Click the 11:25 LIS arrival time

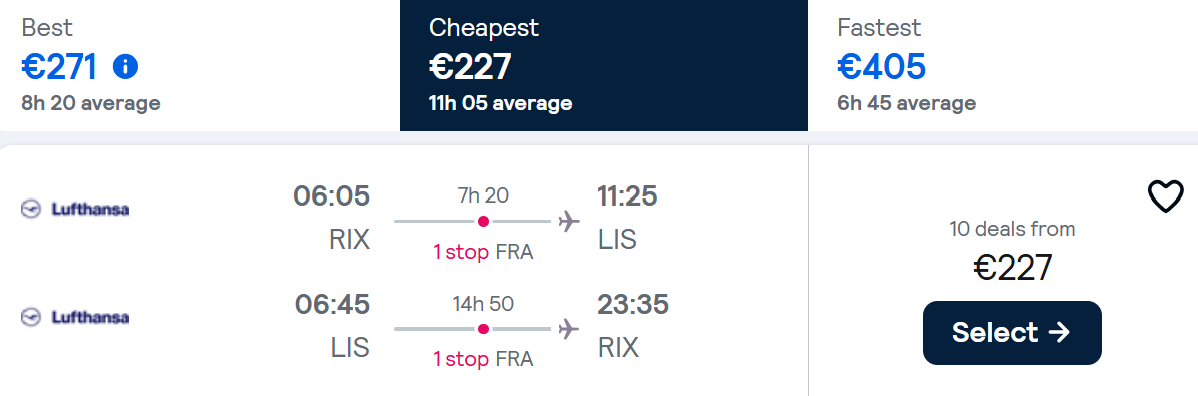[627, 196]
